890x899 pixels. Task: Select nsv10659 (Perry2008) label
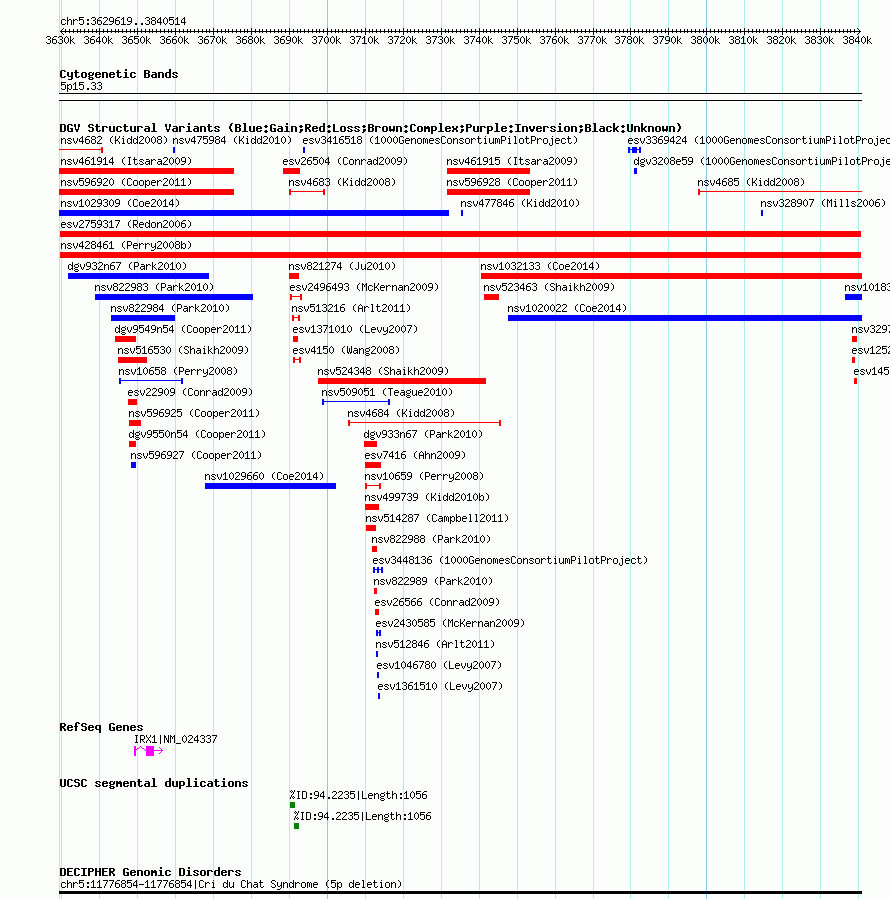tap(424, 476)
